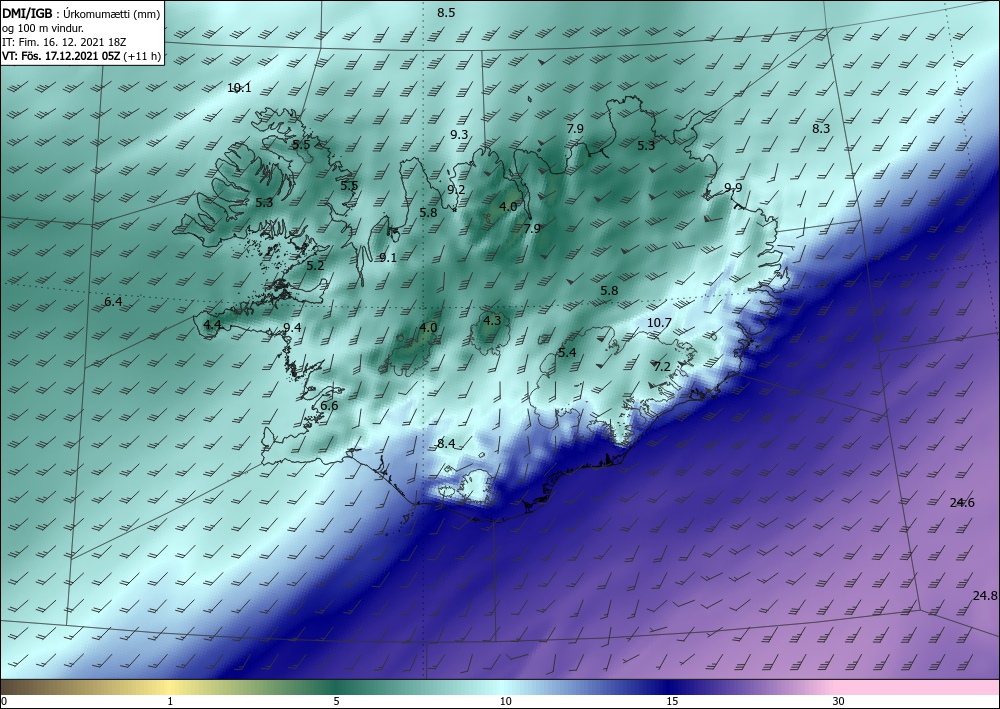Click the 6.4 value label
The width and height of the screenshot is (1000, 709).
point(113,301)
